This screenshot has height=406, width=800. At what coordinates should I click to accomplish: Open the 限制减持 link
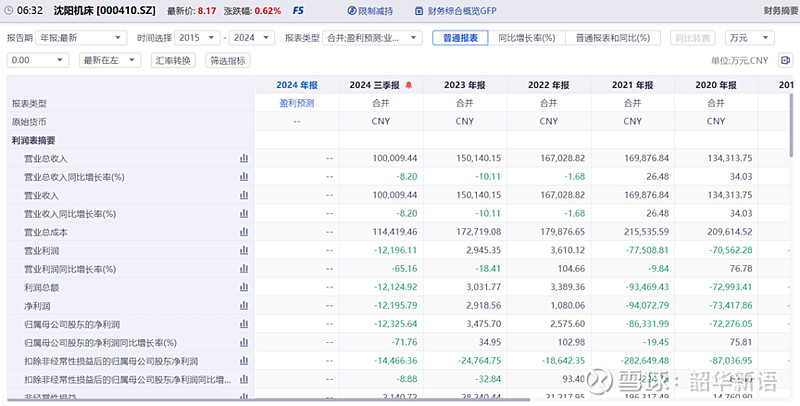(x=376, y=11)
